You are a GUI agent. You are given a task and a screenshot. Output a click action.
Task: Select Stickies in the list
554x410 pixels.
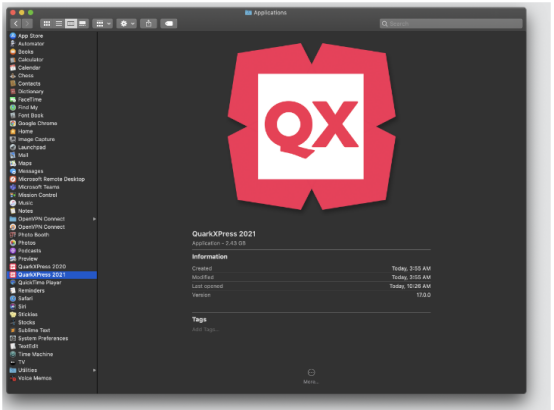point(52,314)
